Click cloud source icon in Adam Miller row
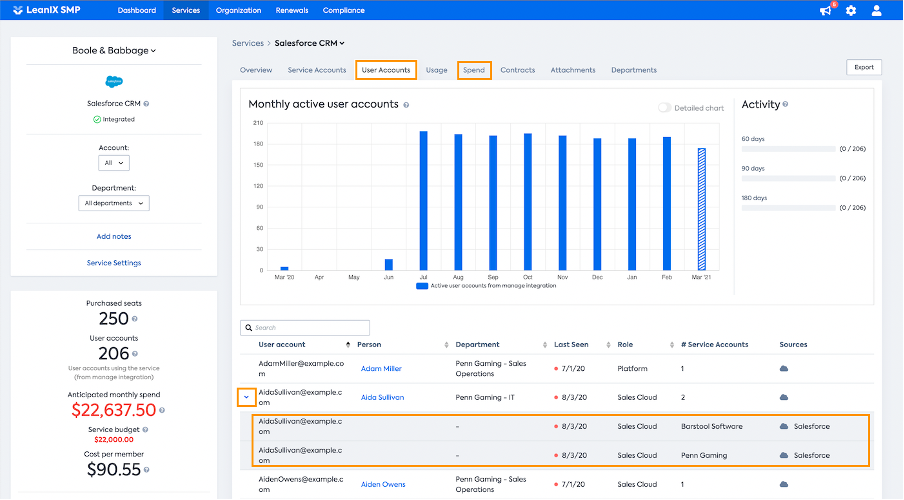This screenshot has height=500, width=904. [x=784, y=369]
